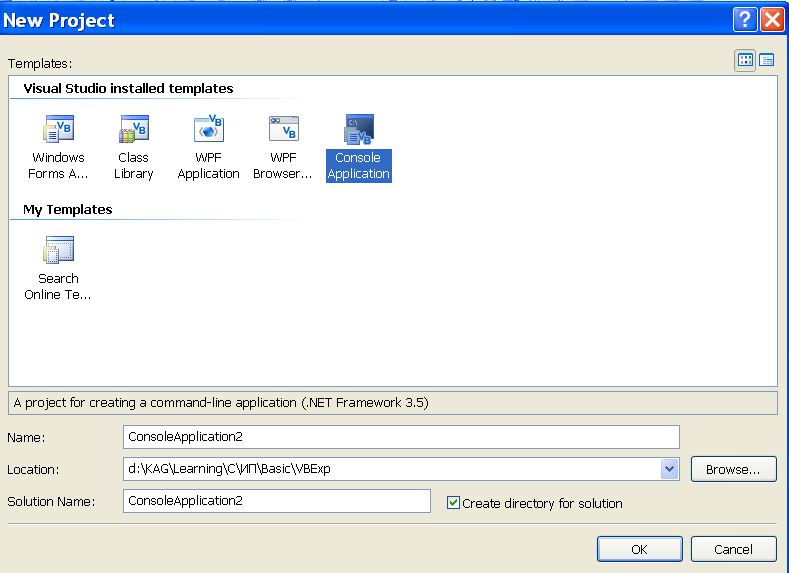Click the command-line application description text

(221, 403)
